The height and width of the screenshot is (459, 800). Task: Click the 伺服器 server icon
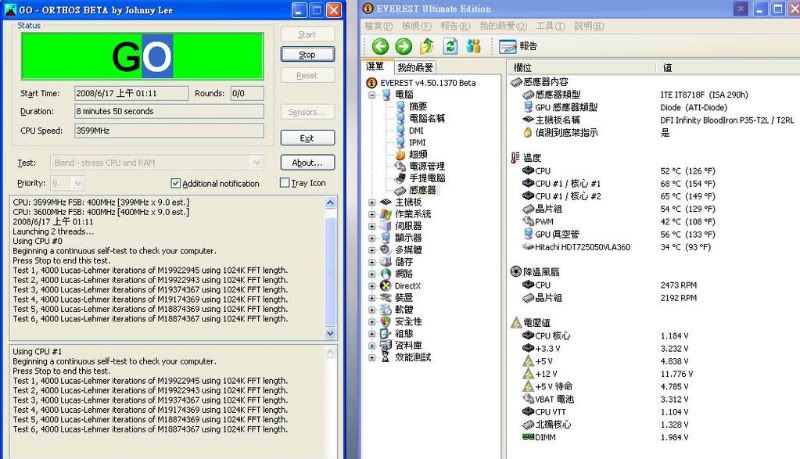point(386,226)
